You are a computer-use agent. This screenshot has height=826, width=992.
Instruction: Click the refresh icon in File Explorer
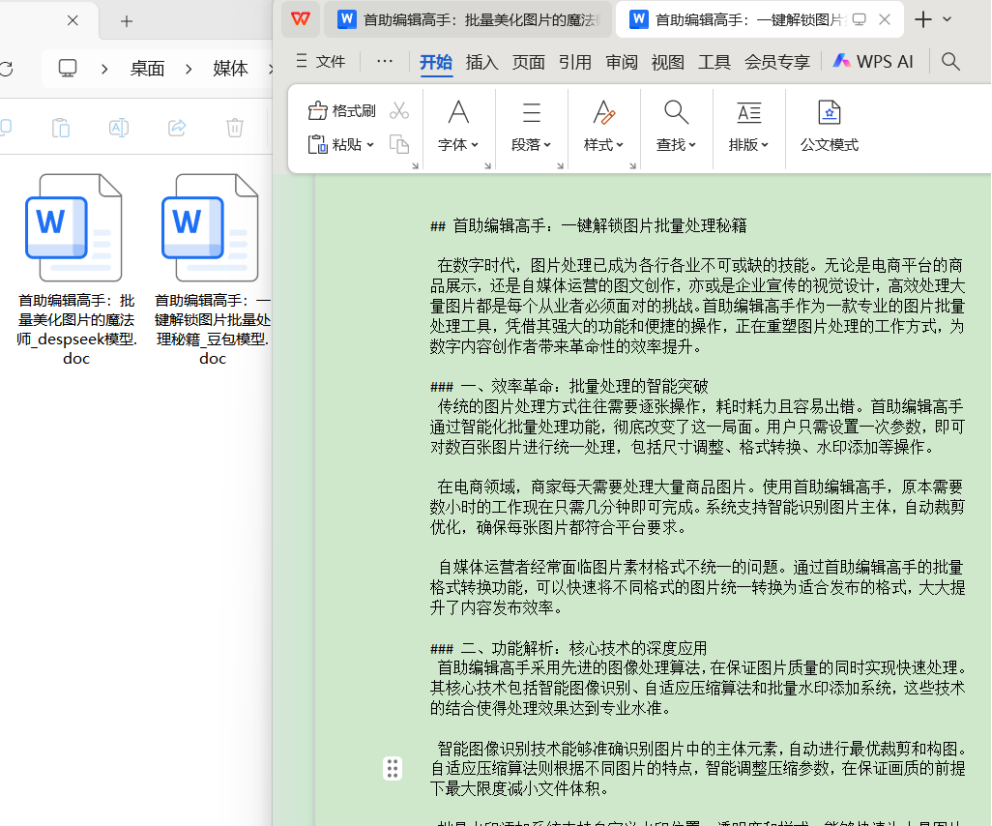(6, 68)
